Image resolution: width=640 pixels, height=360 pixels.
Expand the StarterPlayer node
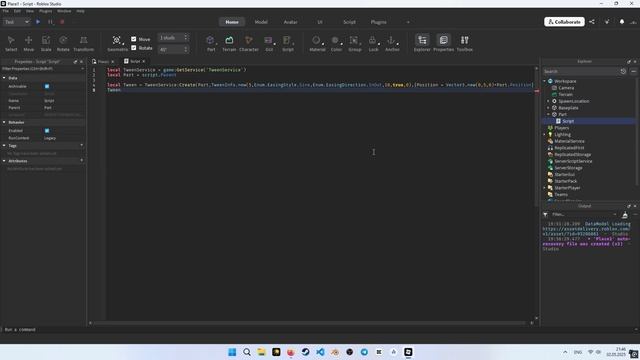pyautogui.click(x=544, y=188)
